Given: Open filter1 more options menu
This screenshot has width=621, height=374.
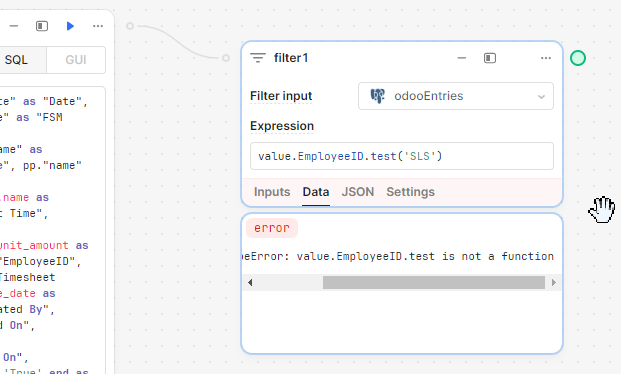Looking at the screenshot, I should click(546, 58).
